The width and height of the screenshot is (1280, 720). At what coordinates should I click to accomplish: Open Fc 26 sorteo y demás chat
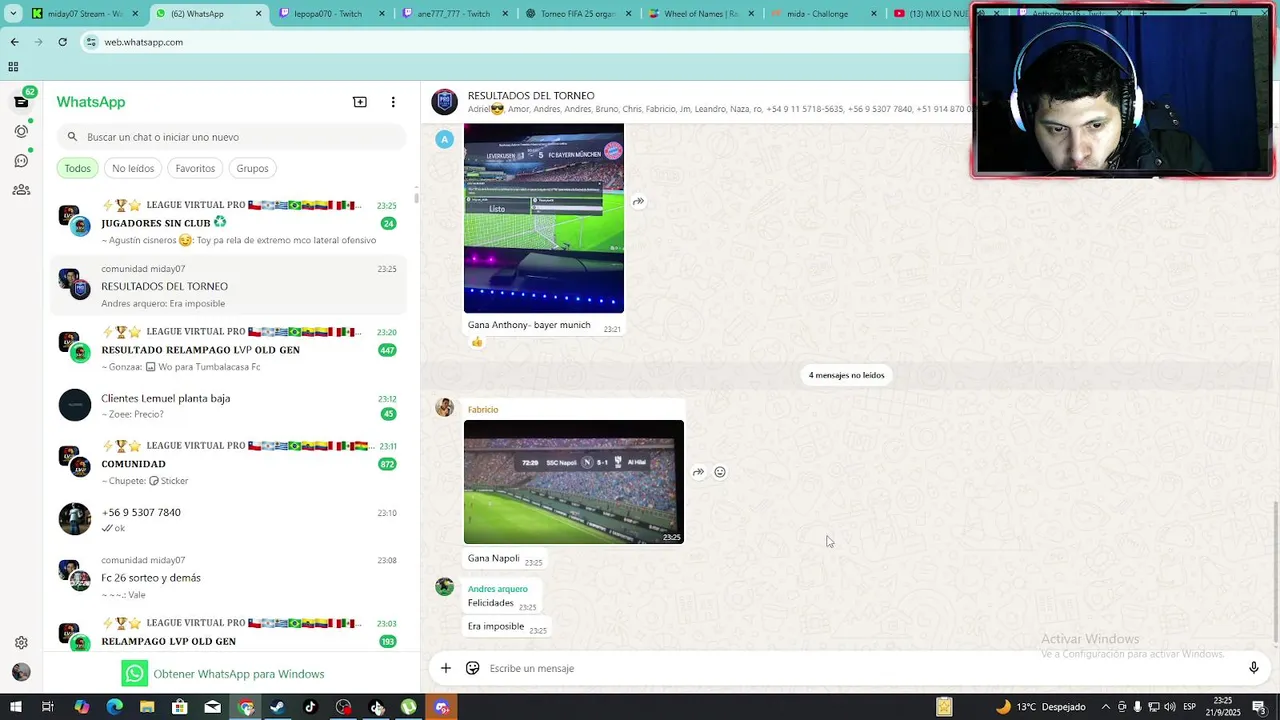click(x=227, y=577)
